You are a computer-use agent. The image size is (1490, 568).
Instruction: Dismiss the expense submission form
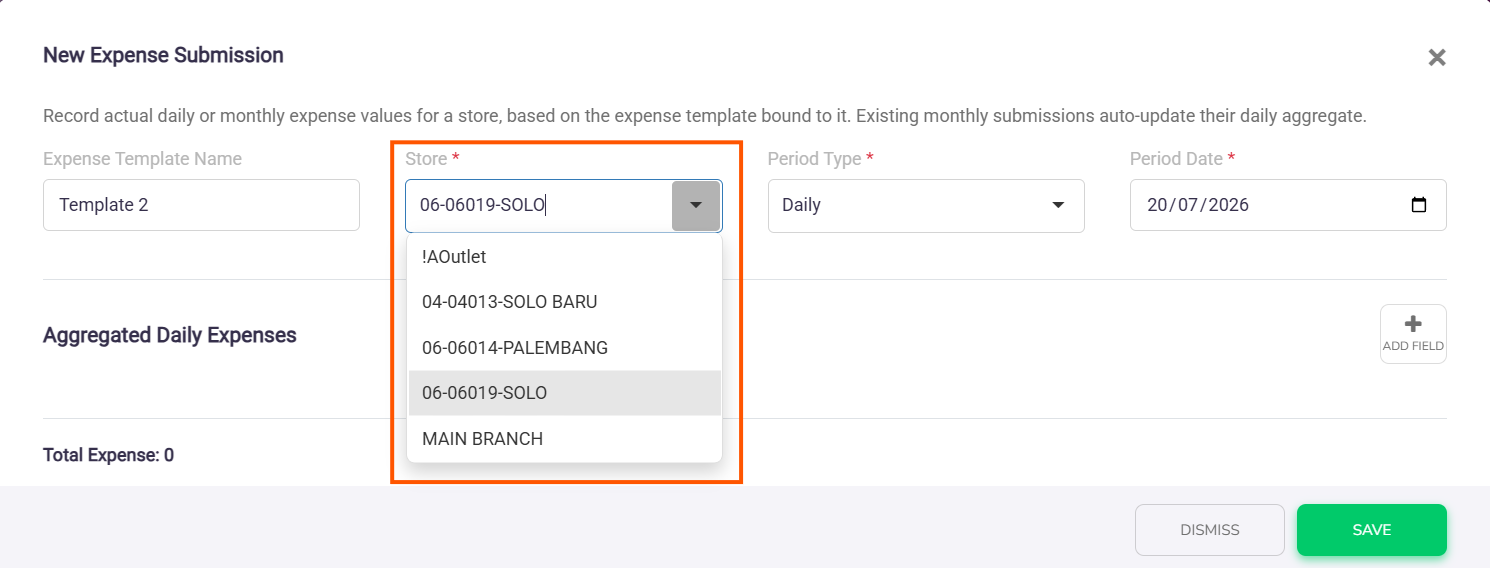pos(1210,530)
